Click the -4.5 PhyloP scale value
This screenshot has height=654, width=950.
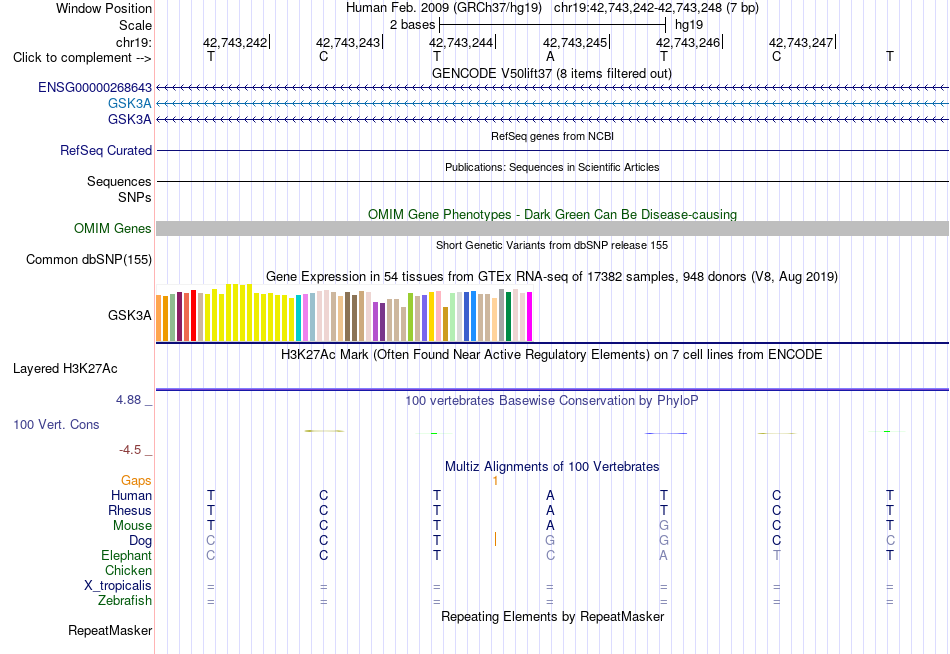130,450
